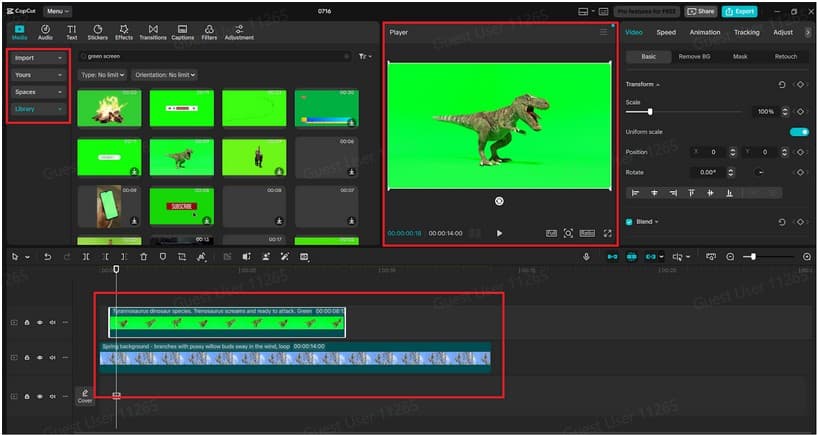Click the Delete left icon in timeline toolbar
This screenshot has width=817, height=435.
click(x=105, y=257)
